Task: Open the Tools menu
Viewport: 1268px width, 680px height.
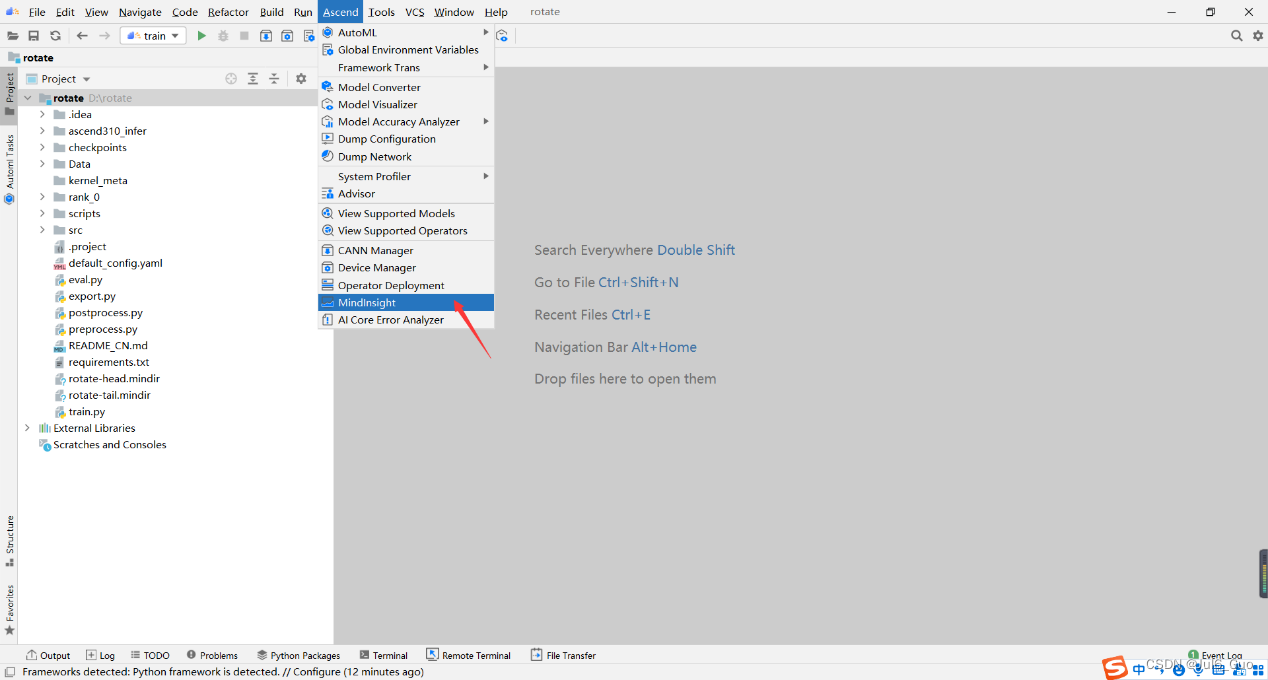Action: tap(381, 12)
